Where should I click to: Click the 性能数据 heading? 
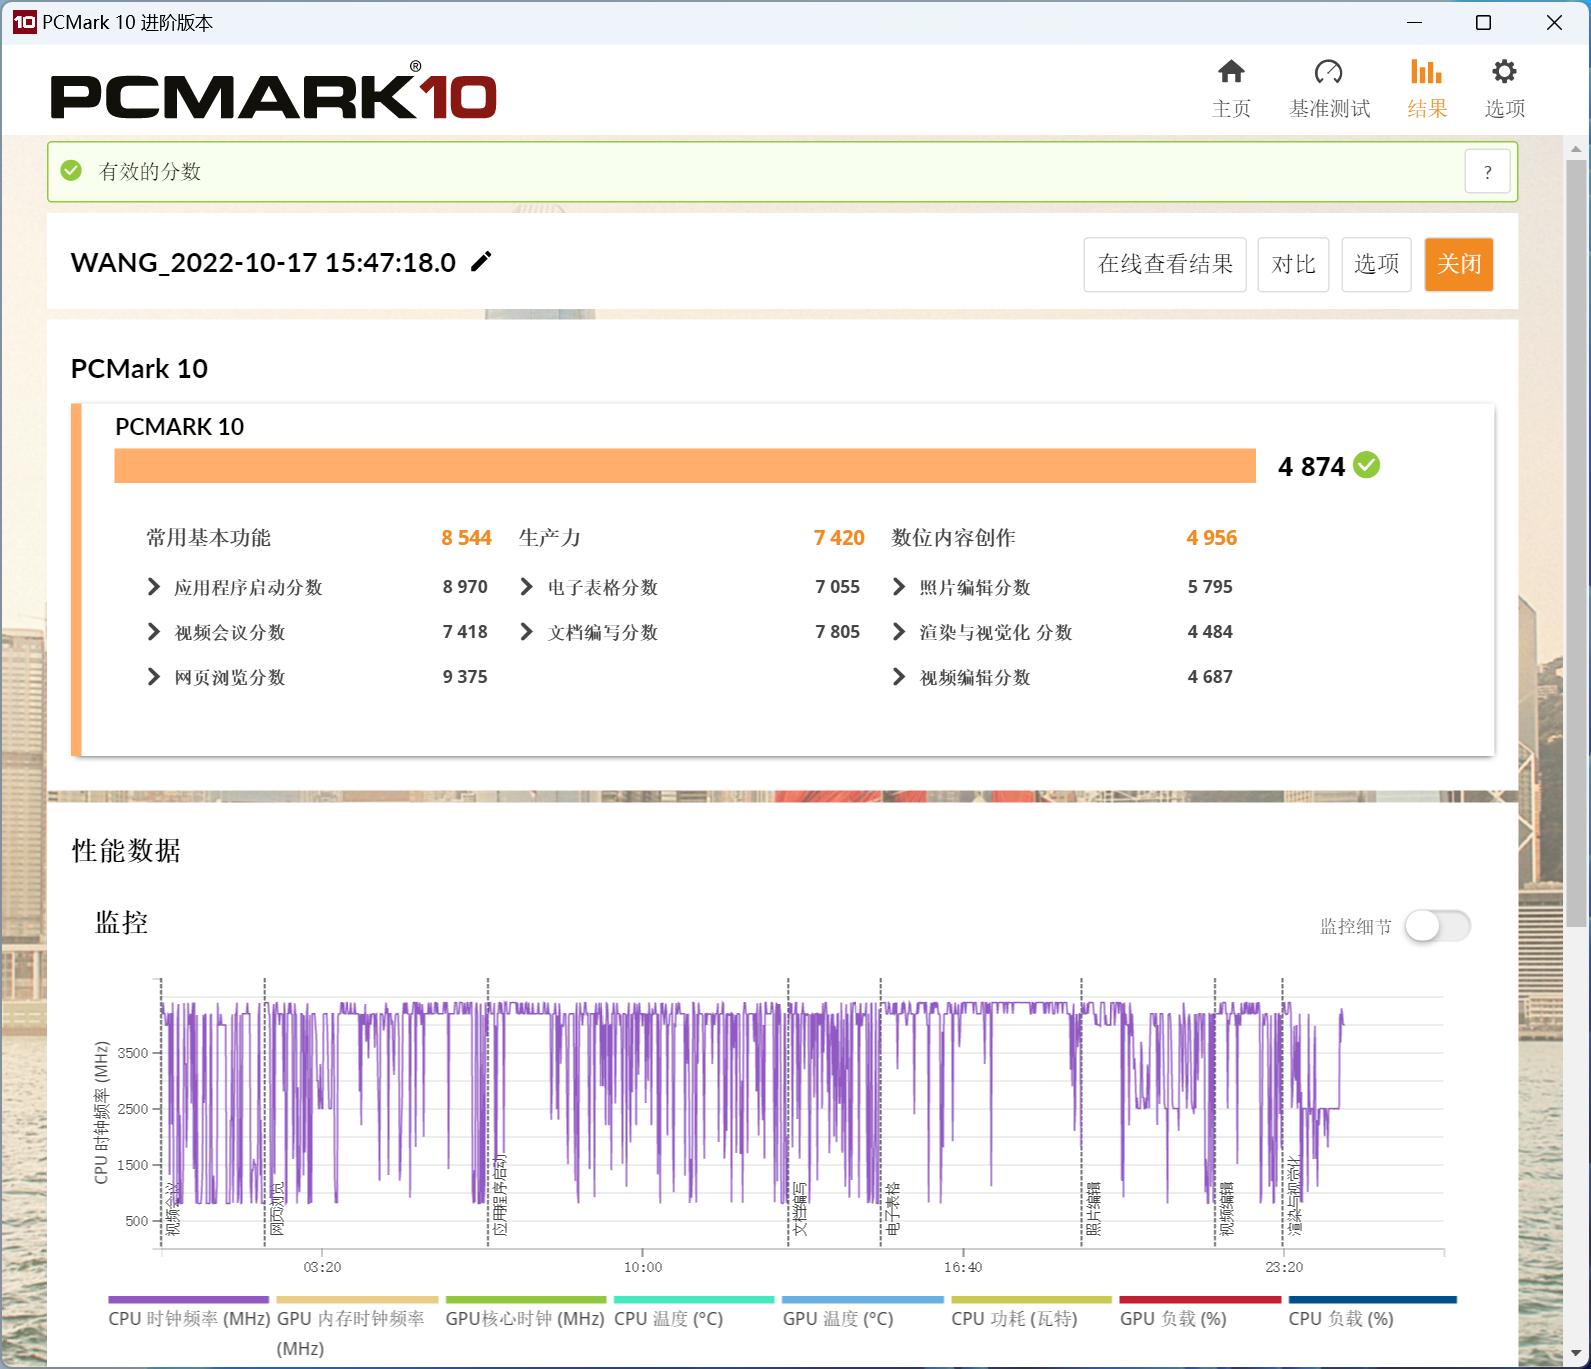(x=126, y=851)
